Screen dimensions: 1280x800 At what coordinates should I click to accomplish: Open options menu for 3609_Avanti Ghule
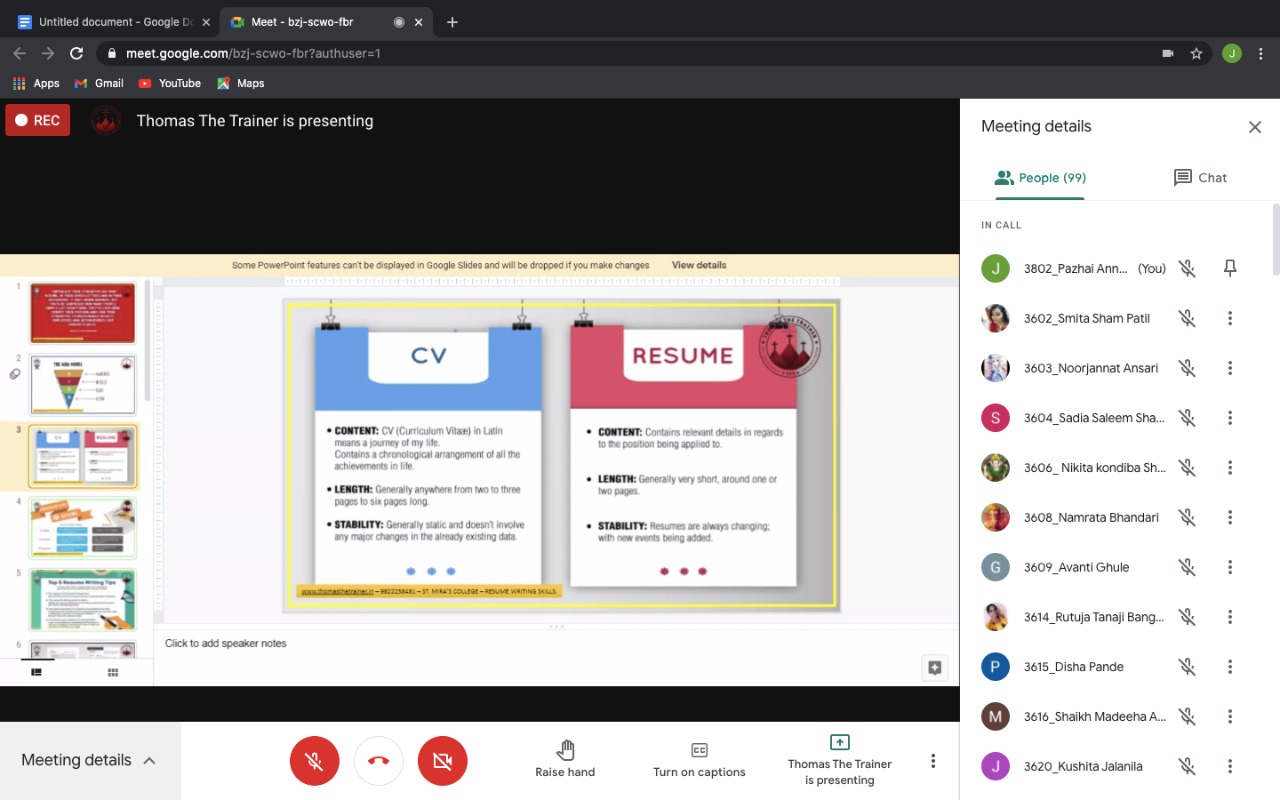click(1230, 567)
